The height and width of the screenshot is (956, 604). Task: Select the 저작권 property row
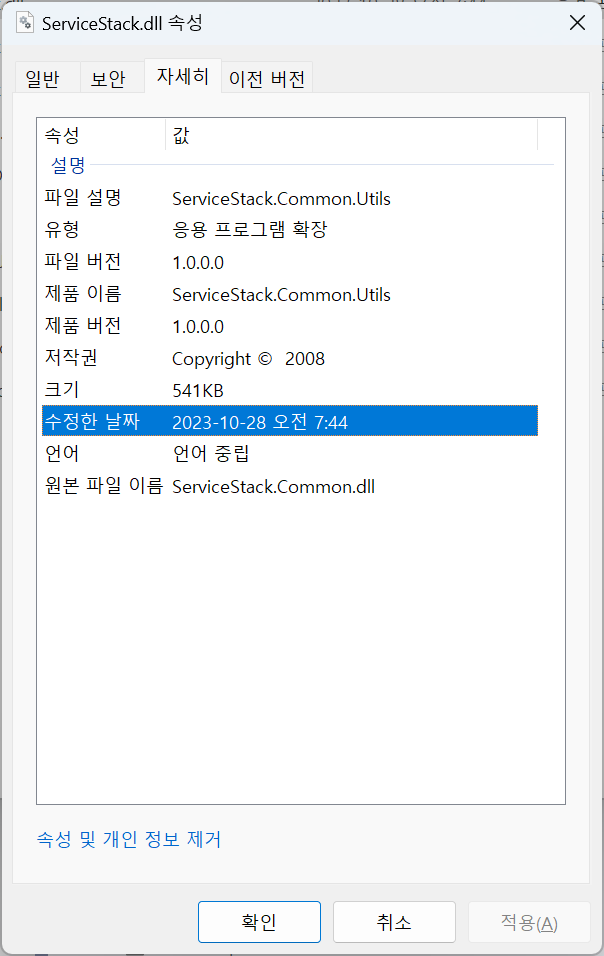coord(290,358)
